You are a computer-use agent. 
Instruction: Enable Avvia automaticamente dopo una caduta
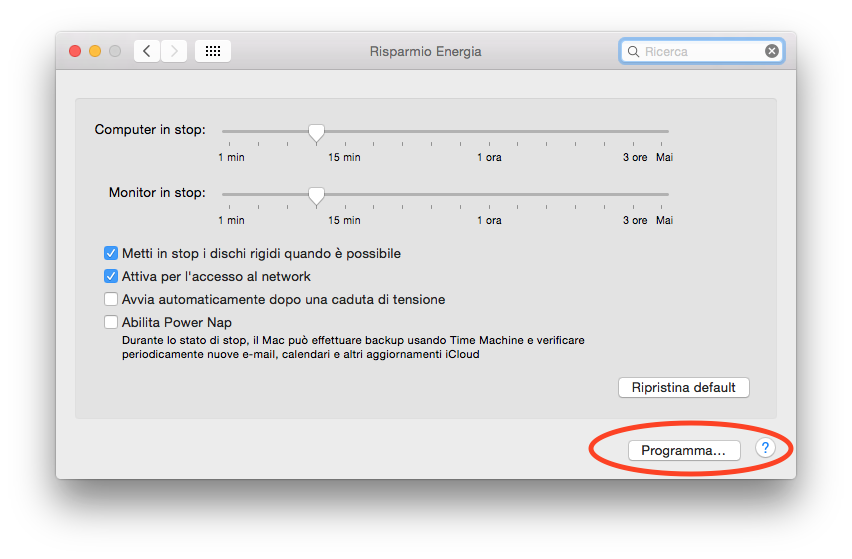point(111,299)
